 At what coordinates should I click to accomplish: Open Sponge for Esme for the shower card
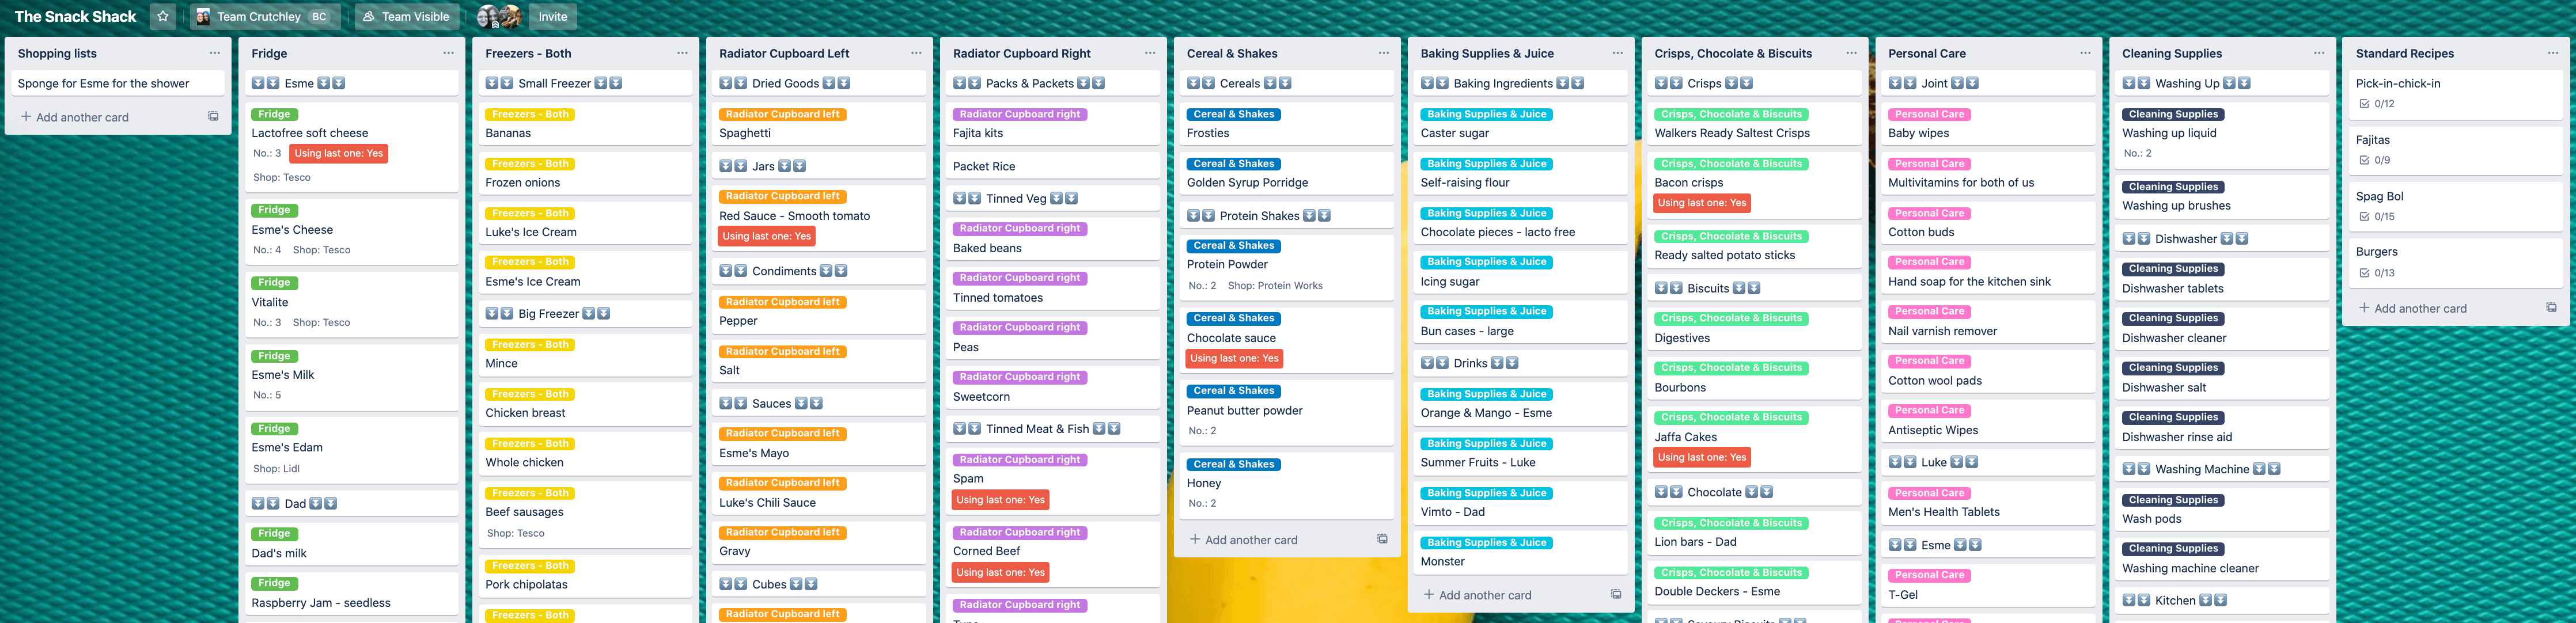click(118, 83)
